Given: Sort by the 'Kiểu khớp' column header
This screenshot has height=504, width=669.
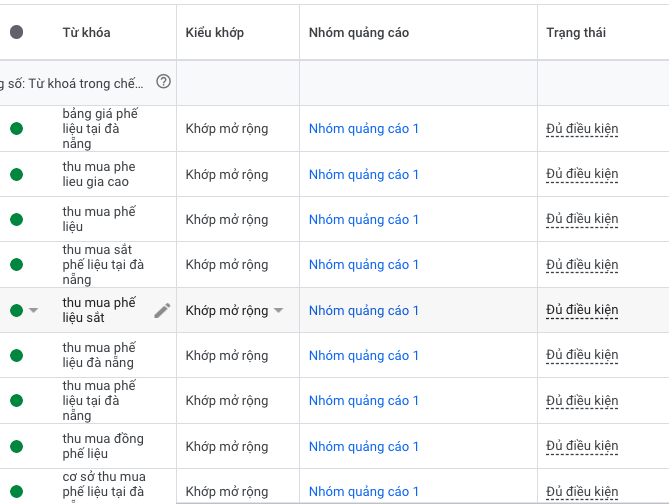Looking at the screenshot, I should click(214, 33).
